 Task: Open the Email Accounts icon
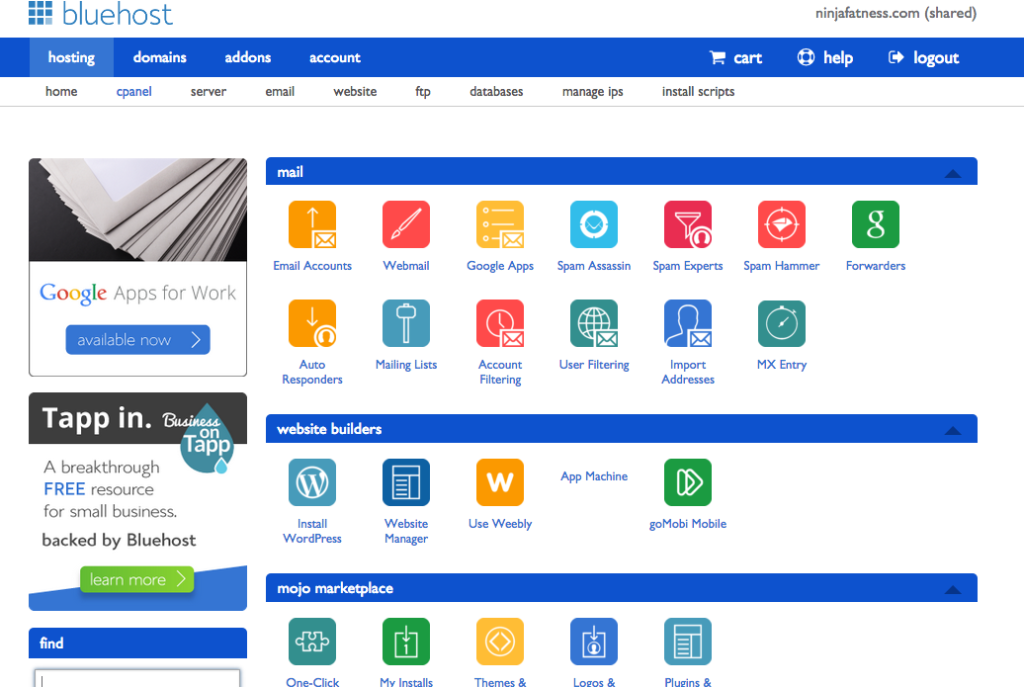(312, 225)
